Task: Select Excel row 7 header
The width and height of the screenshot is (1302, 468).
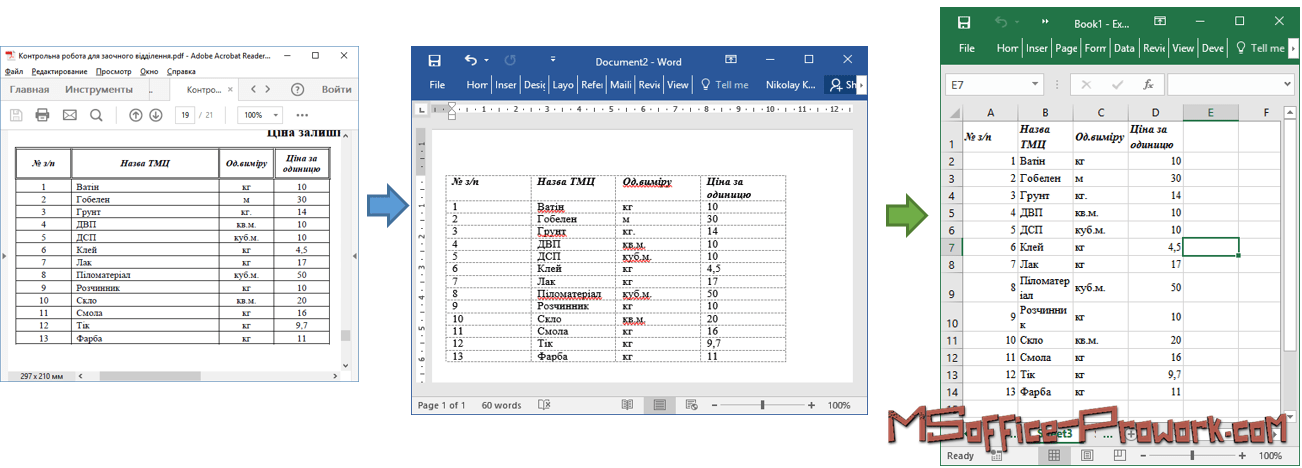Action: tap(953, 247)
